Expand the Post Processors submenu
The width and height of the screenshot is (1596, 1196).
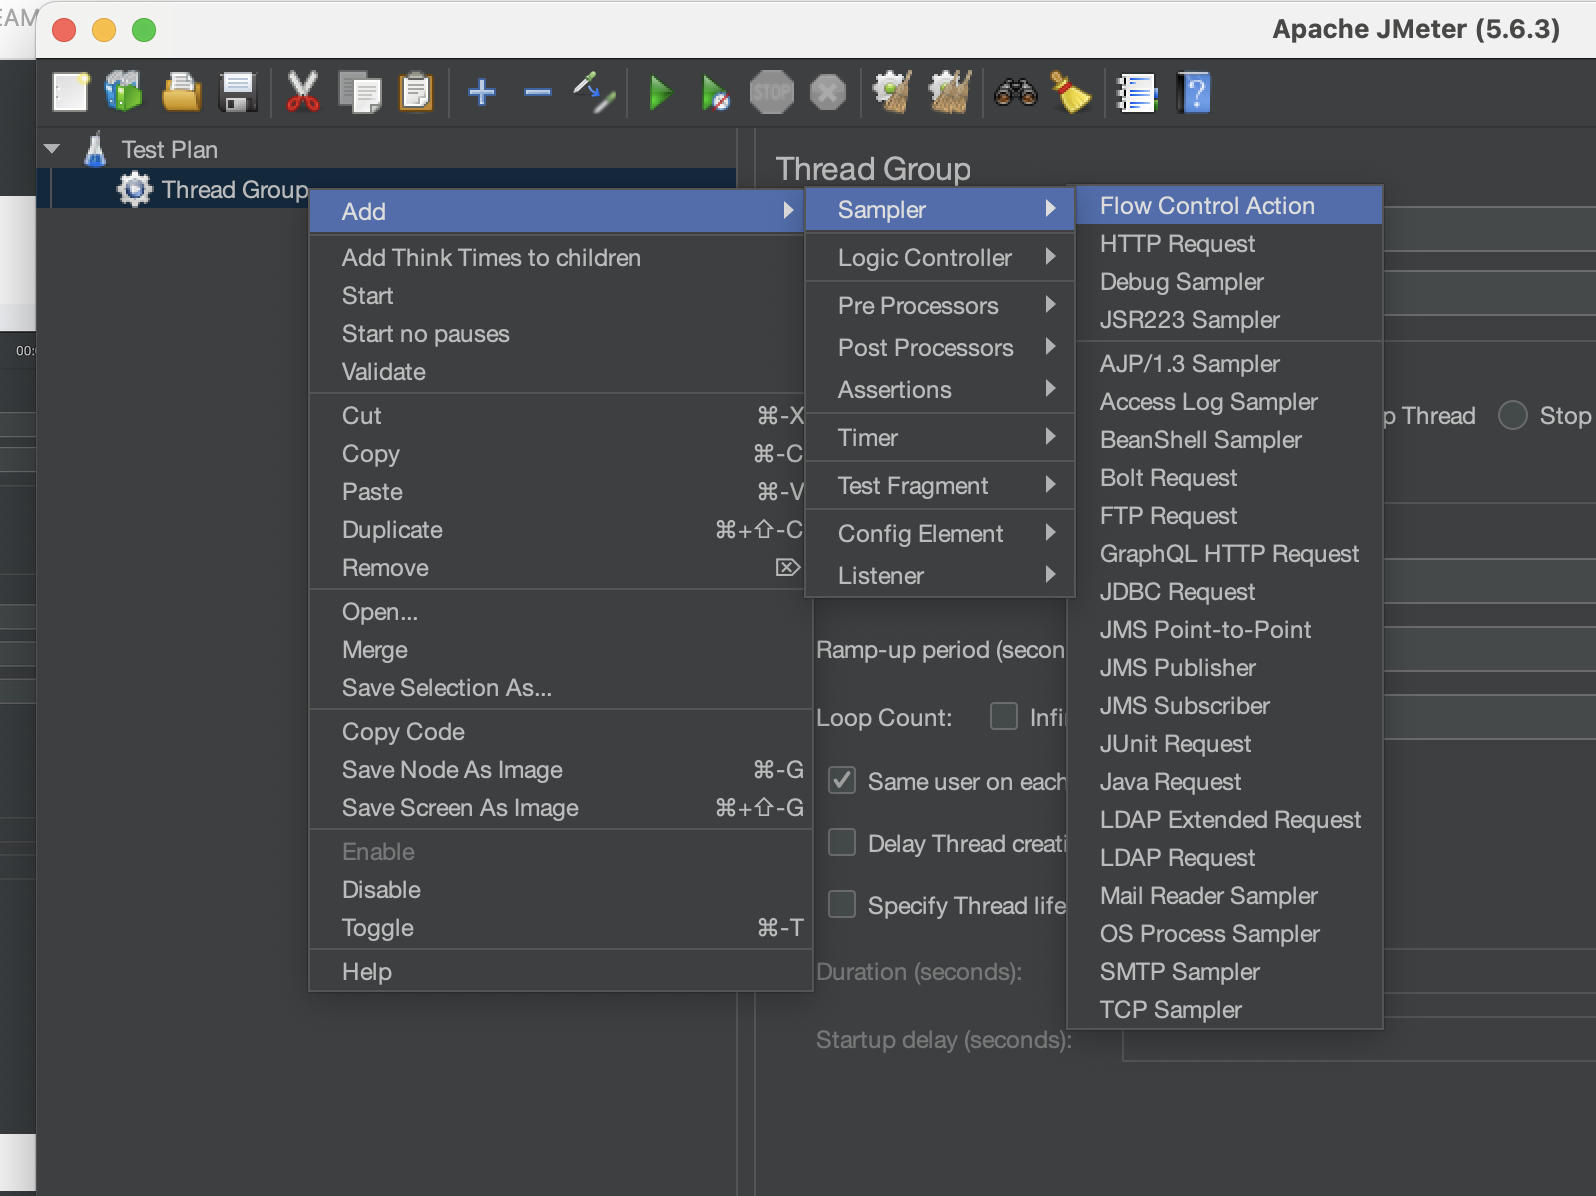(x=939, y=348)
